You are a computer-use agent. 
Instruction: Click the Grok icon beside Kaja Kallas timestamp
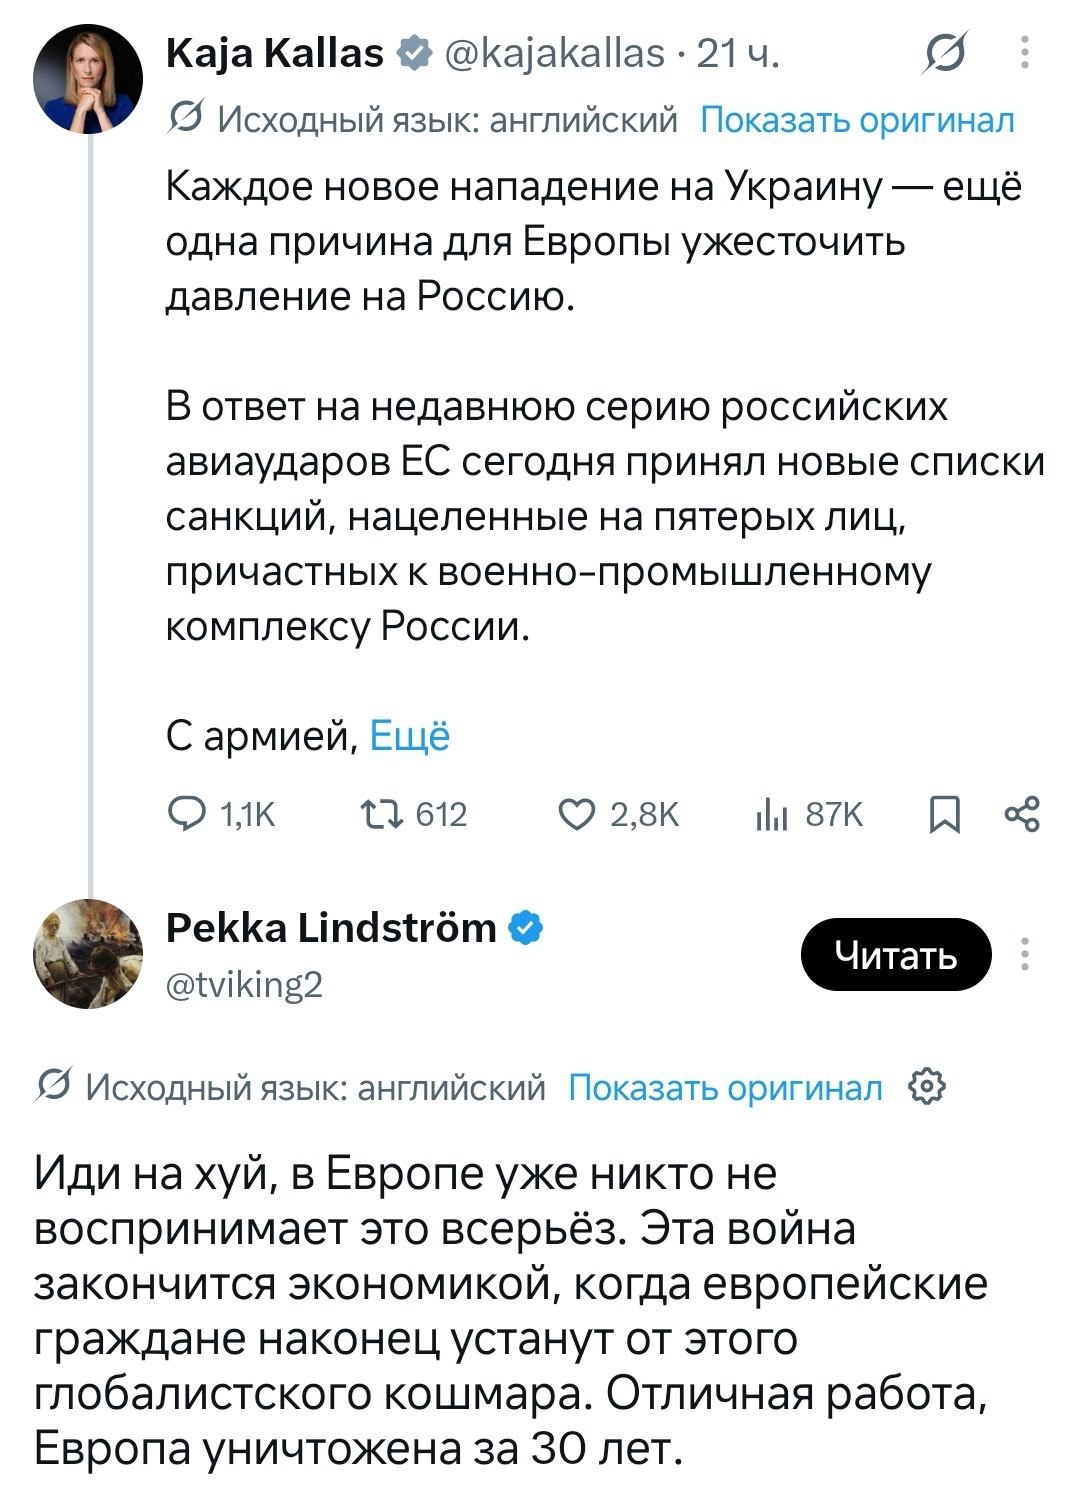click(946, 53)
